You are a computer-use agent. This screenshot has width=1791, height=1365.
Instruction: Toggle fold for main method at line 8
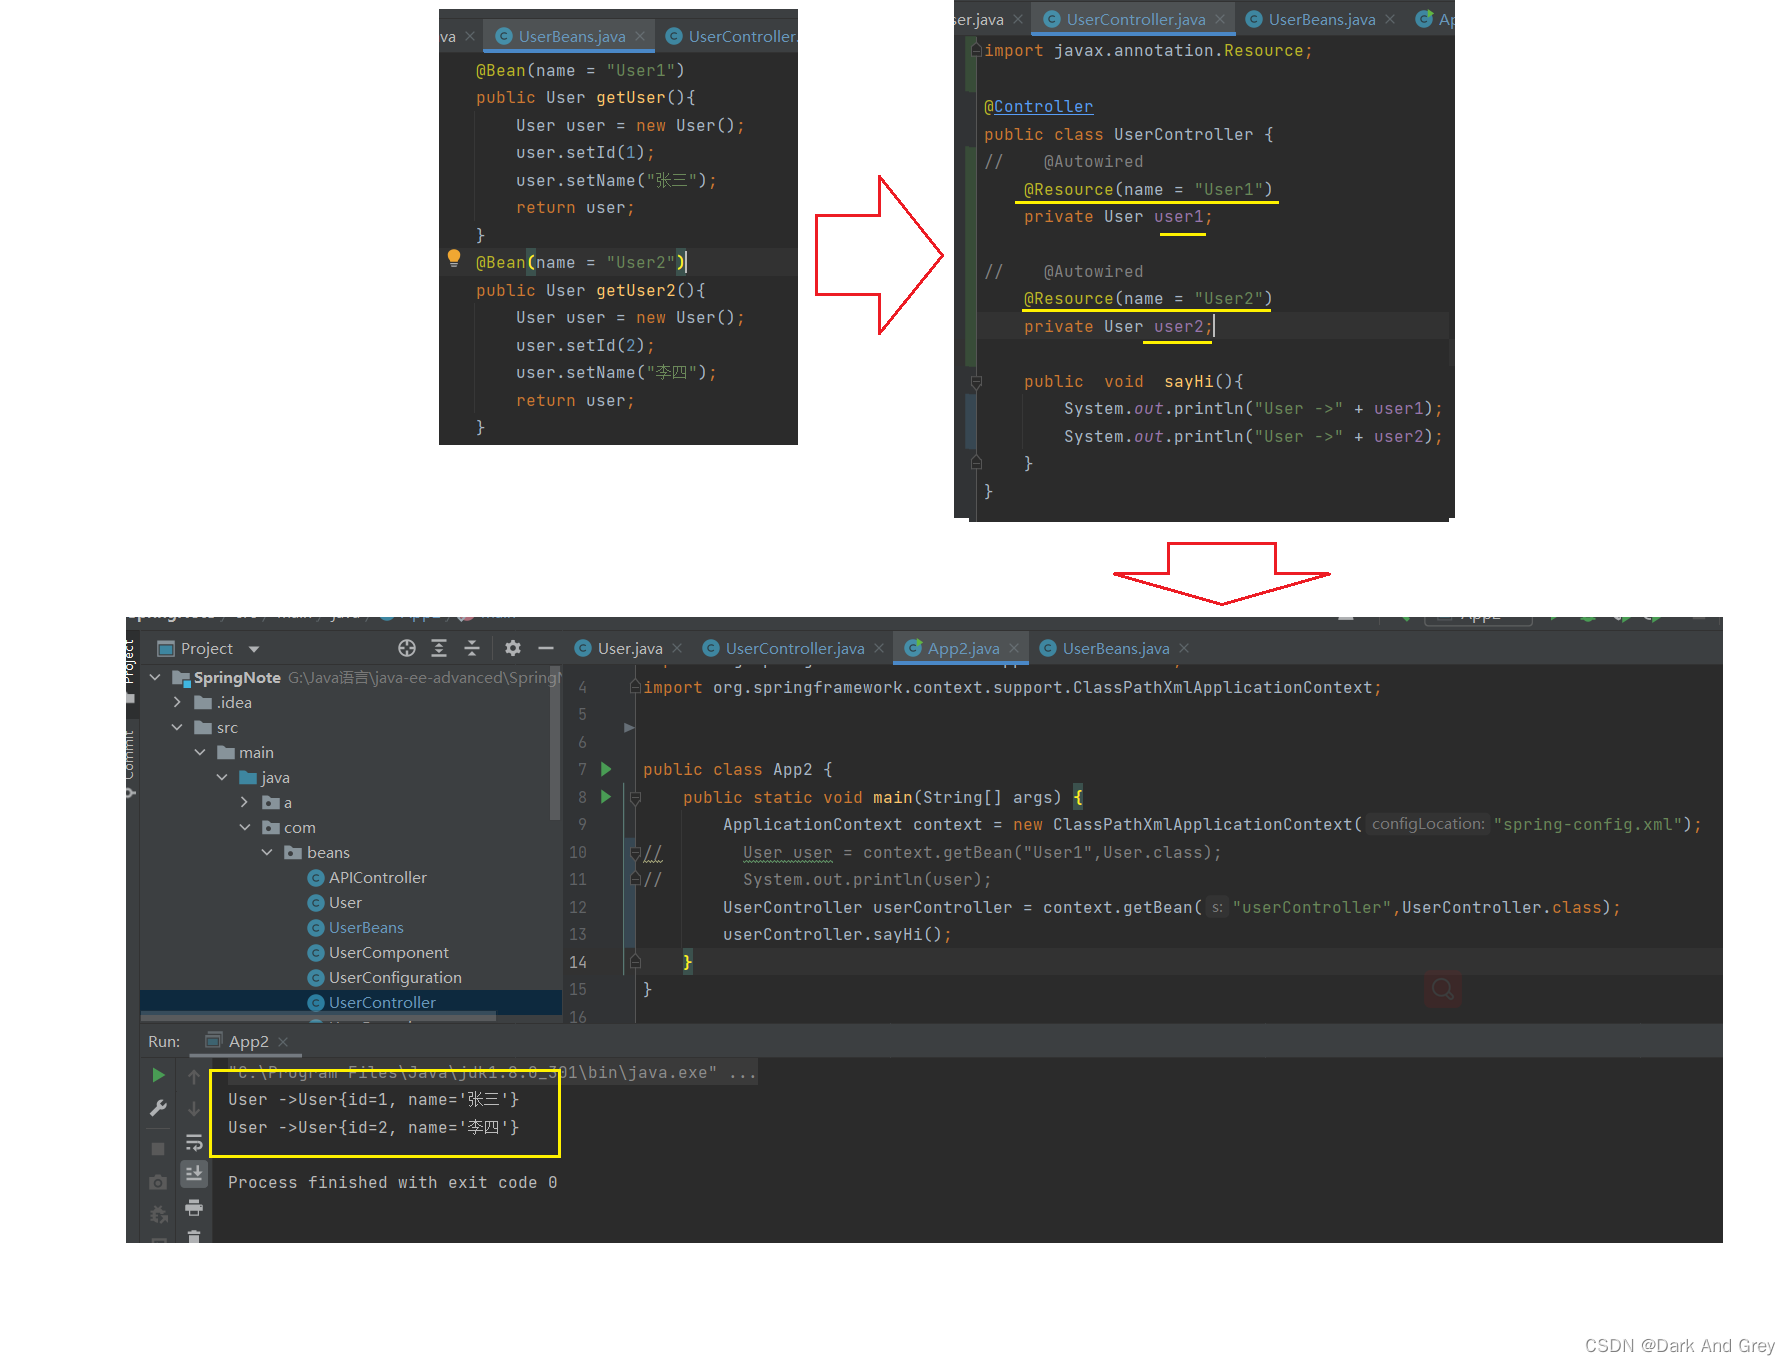coord(635,797)
